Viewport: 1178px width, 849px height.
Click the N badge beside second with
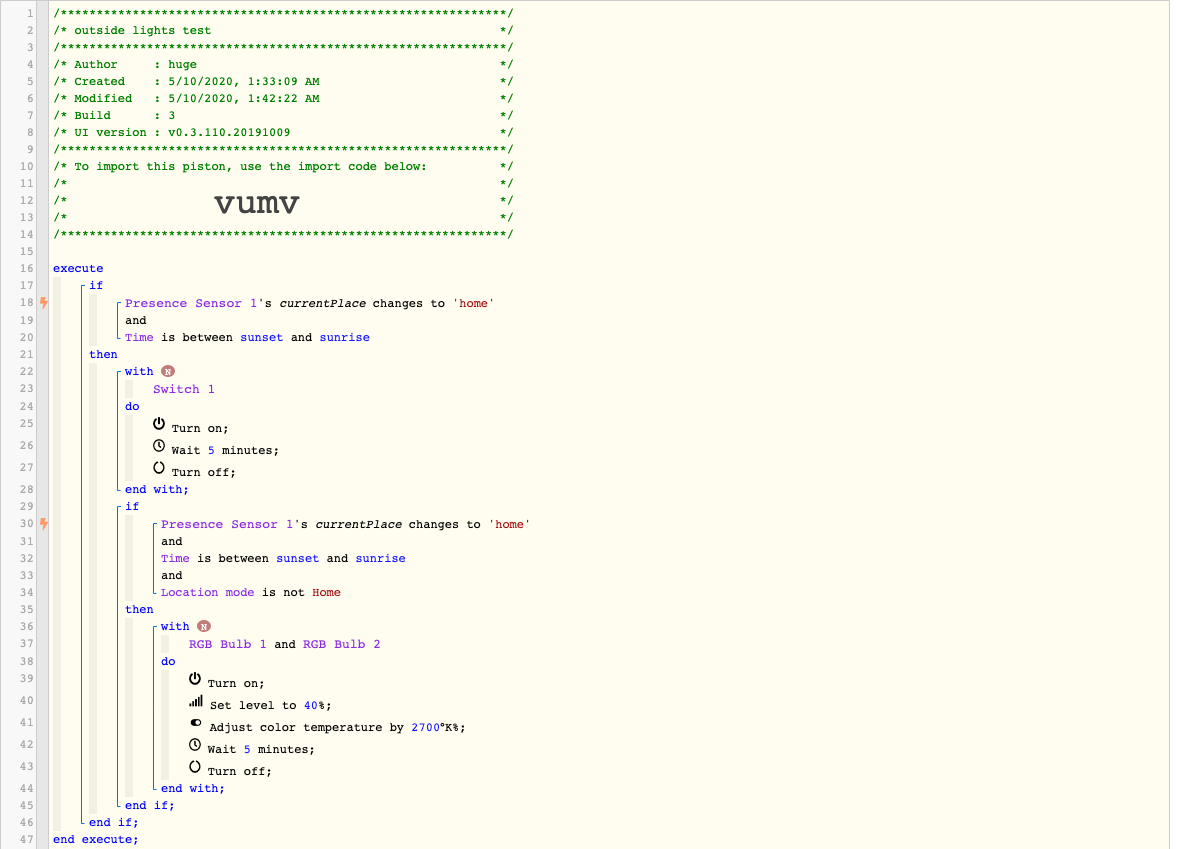(x=204, y=626)
